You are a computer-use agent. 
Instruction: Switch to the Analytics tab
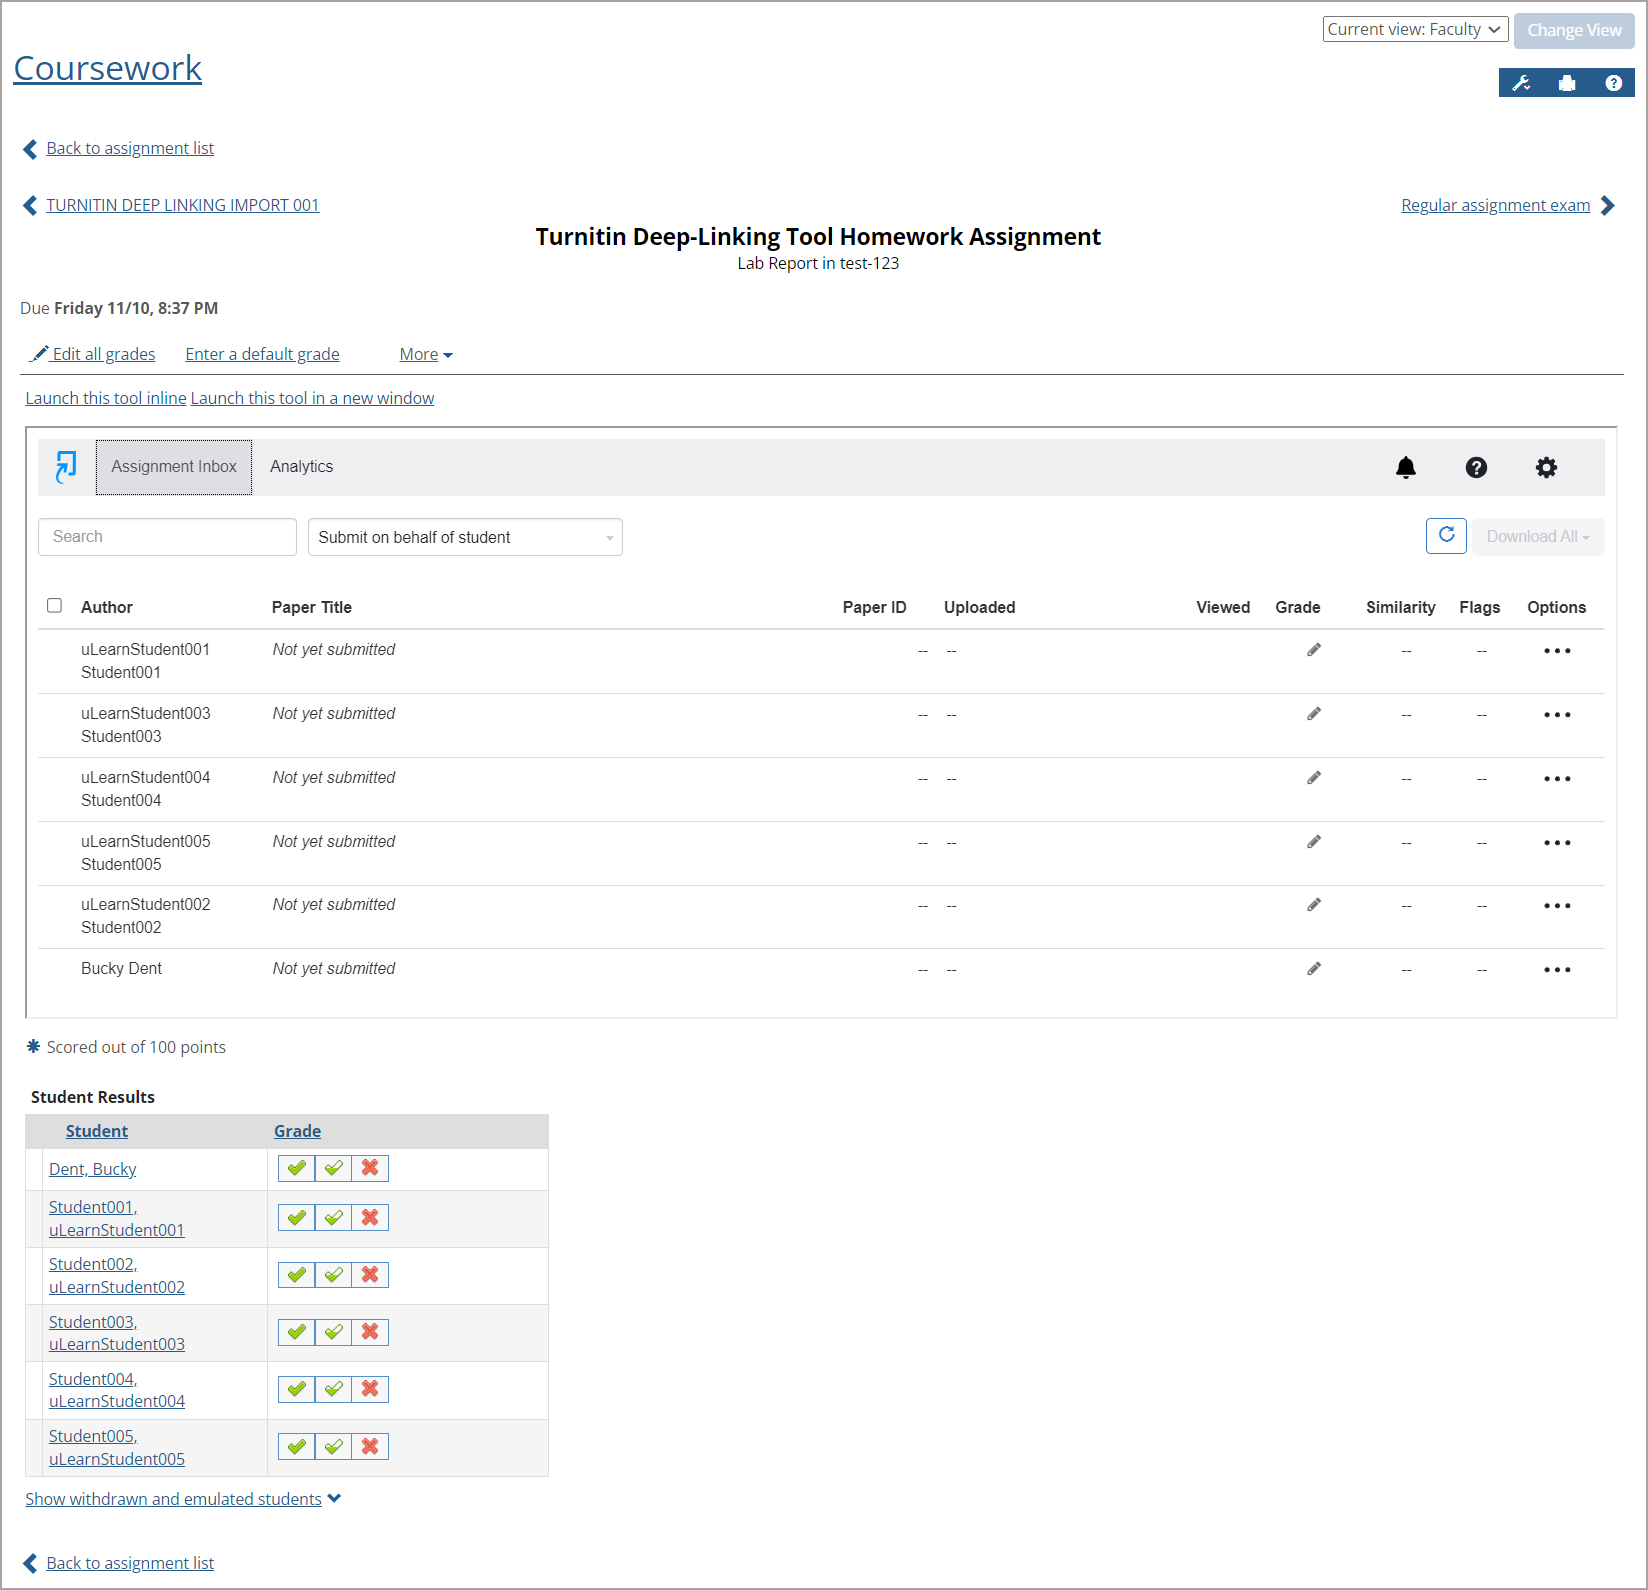[301, 467]
